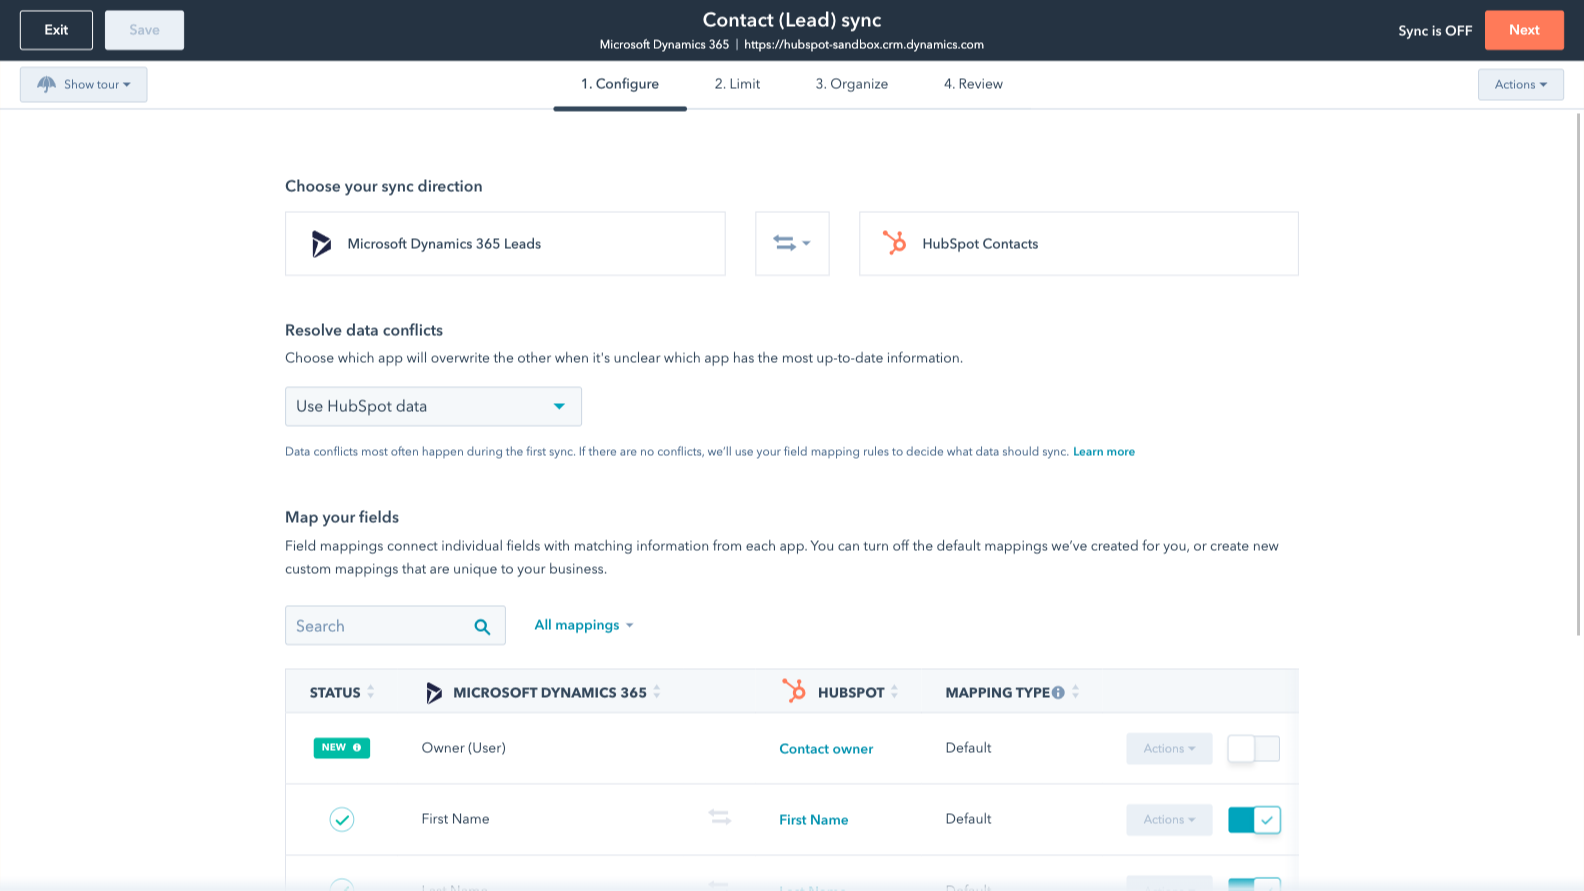This screenshot has width=1584, height=891.
Task: Open the Show tour dropdown
Action: (x=83, y=84)
